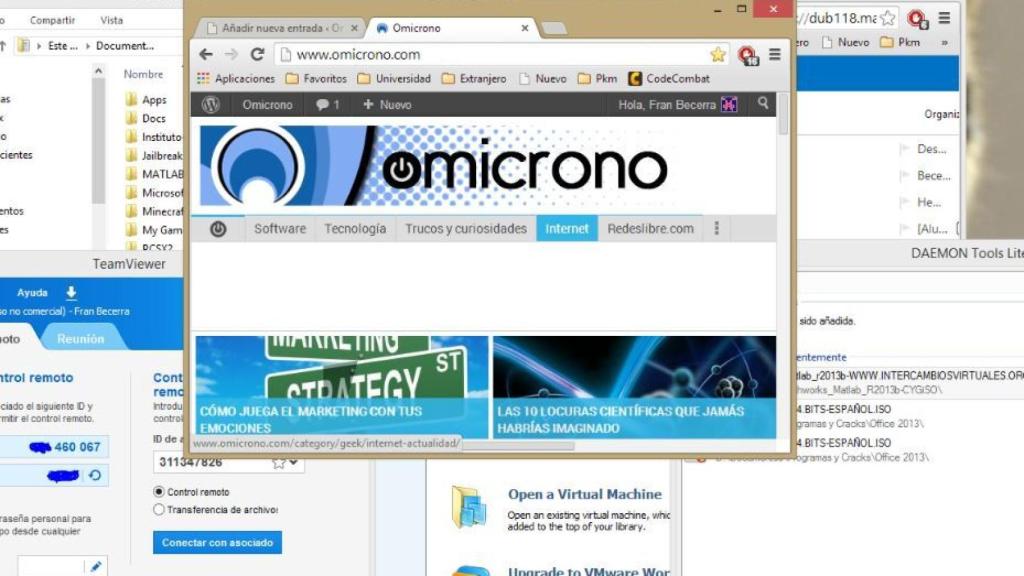Select the Control remoto radio button
This screenshot has width=1024, height=576.
coord(159,492)
